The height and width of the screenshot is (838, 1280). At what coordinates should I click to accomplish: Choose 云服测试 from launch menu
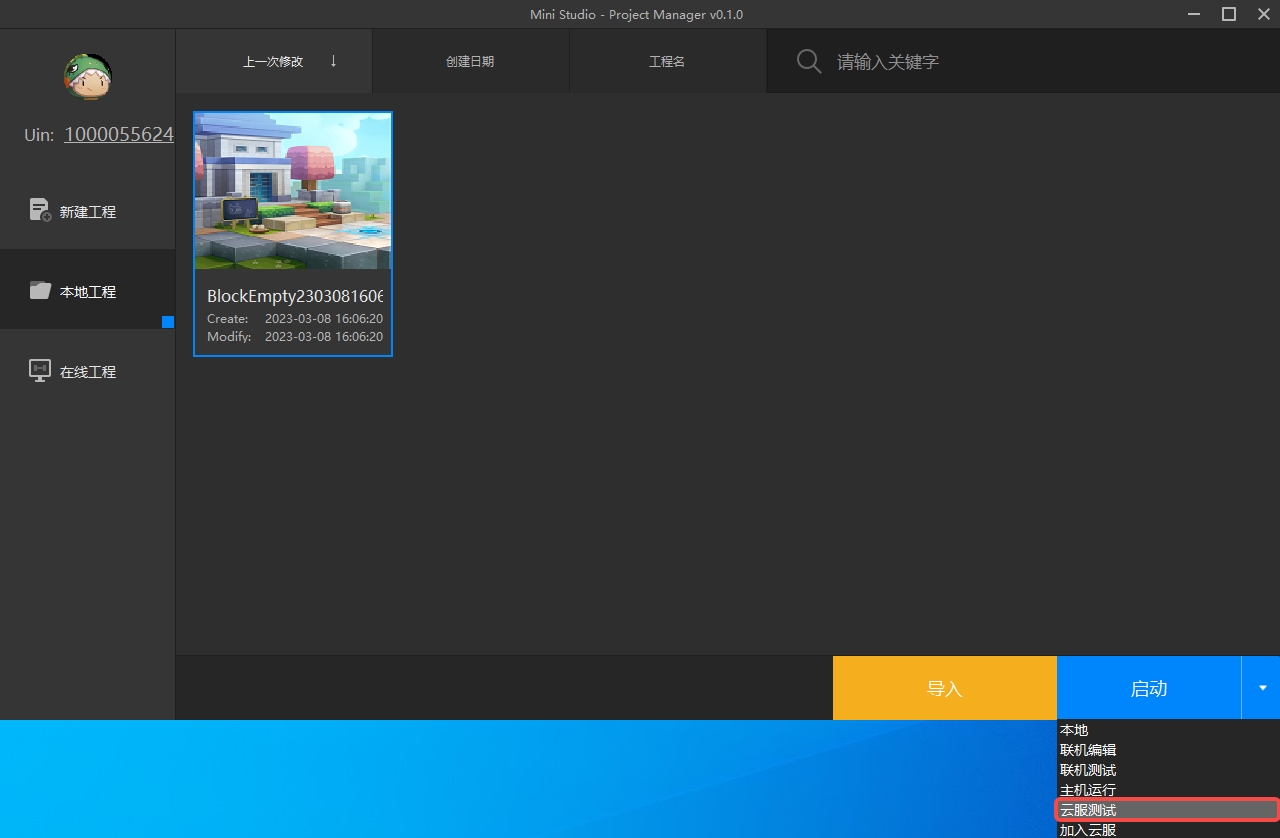pos(1168,810)
